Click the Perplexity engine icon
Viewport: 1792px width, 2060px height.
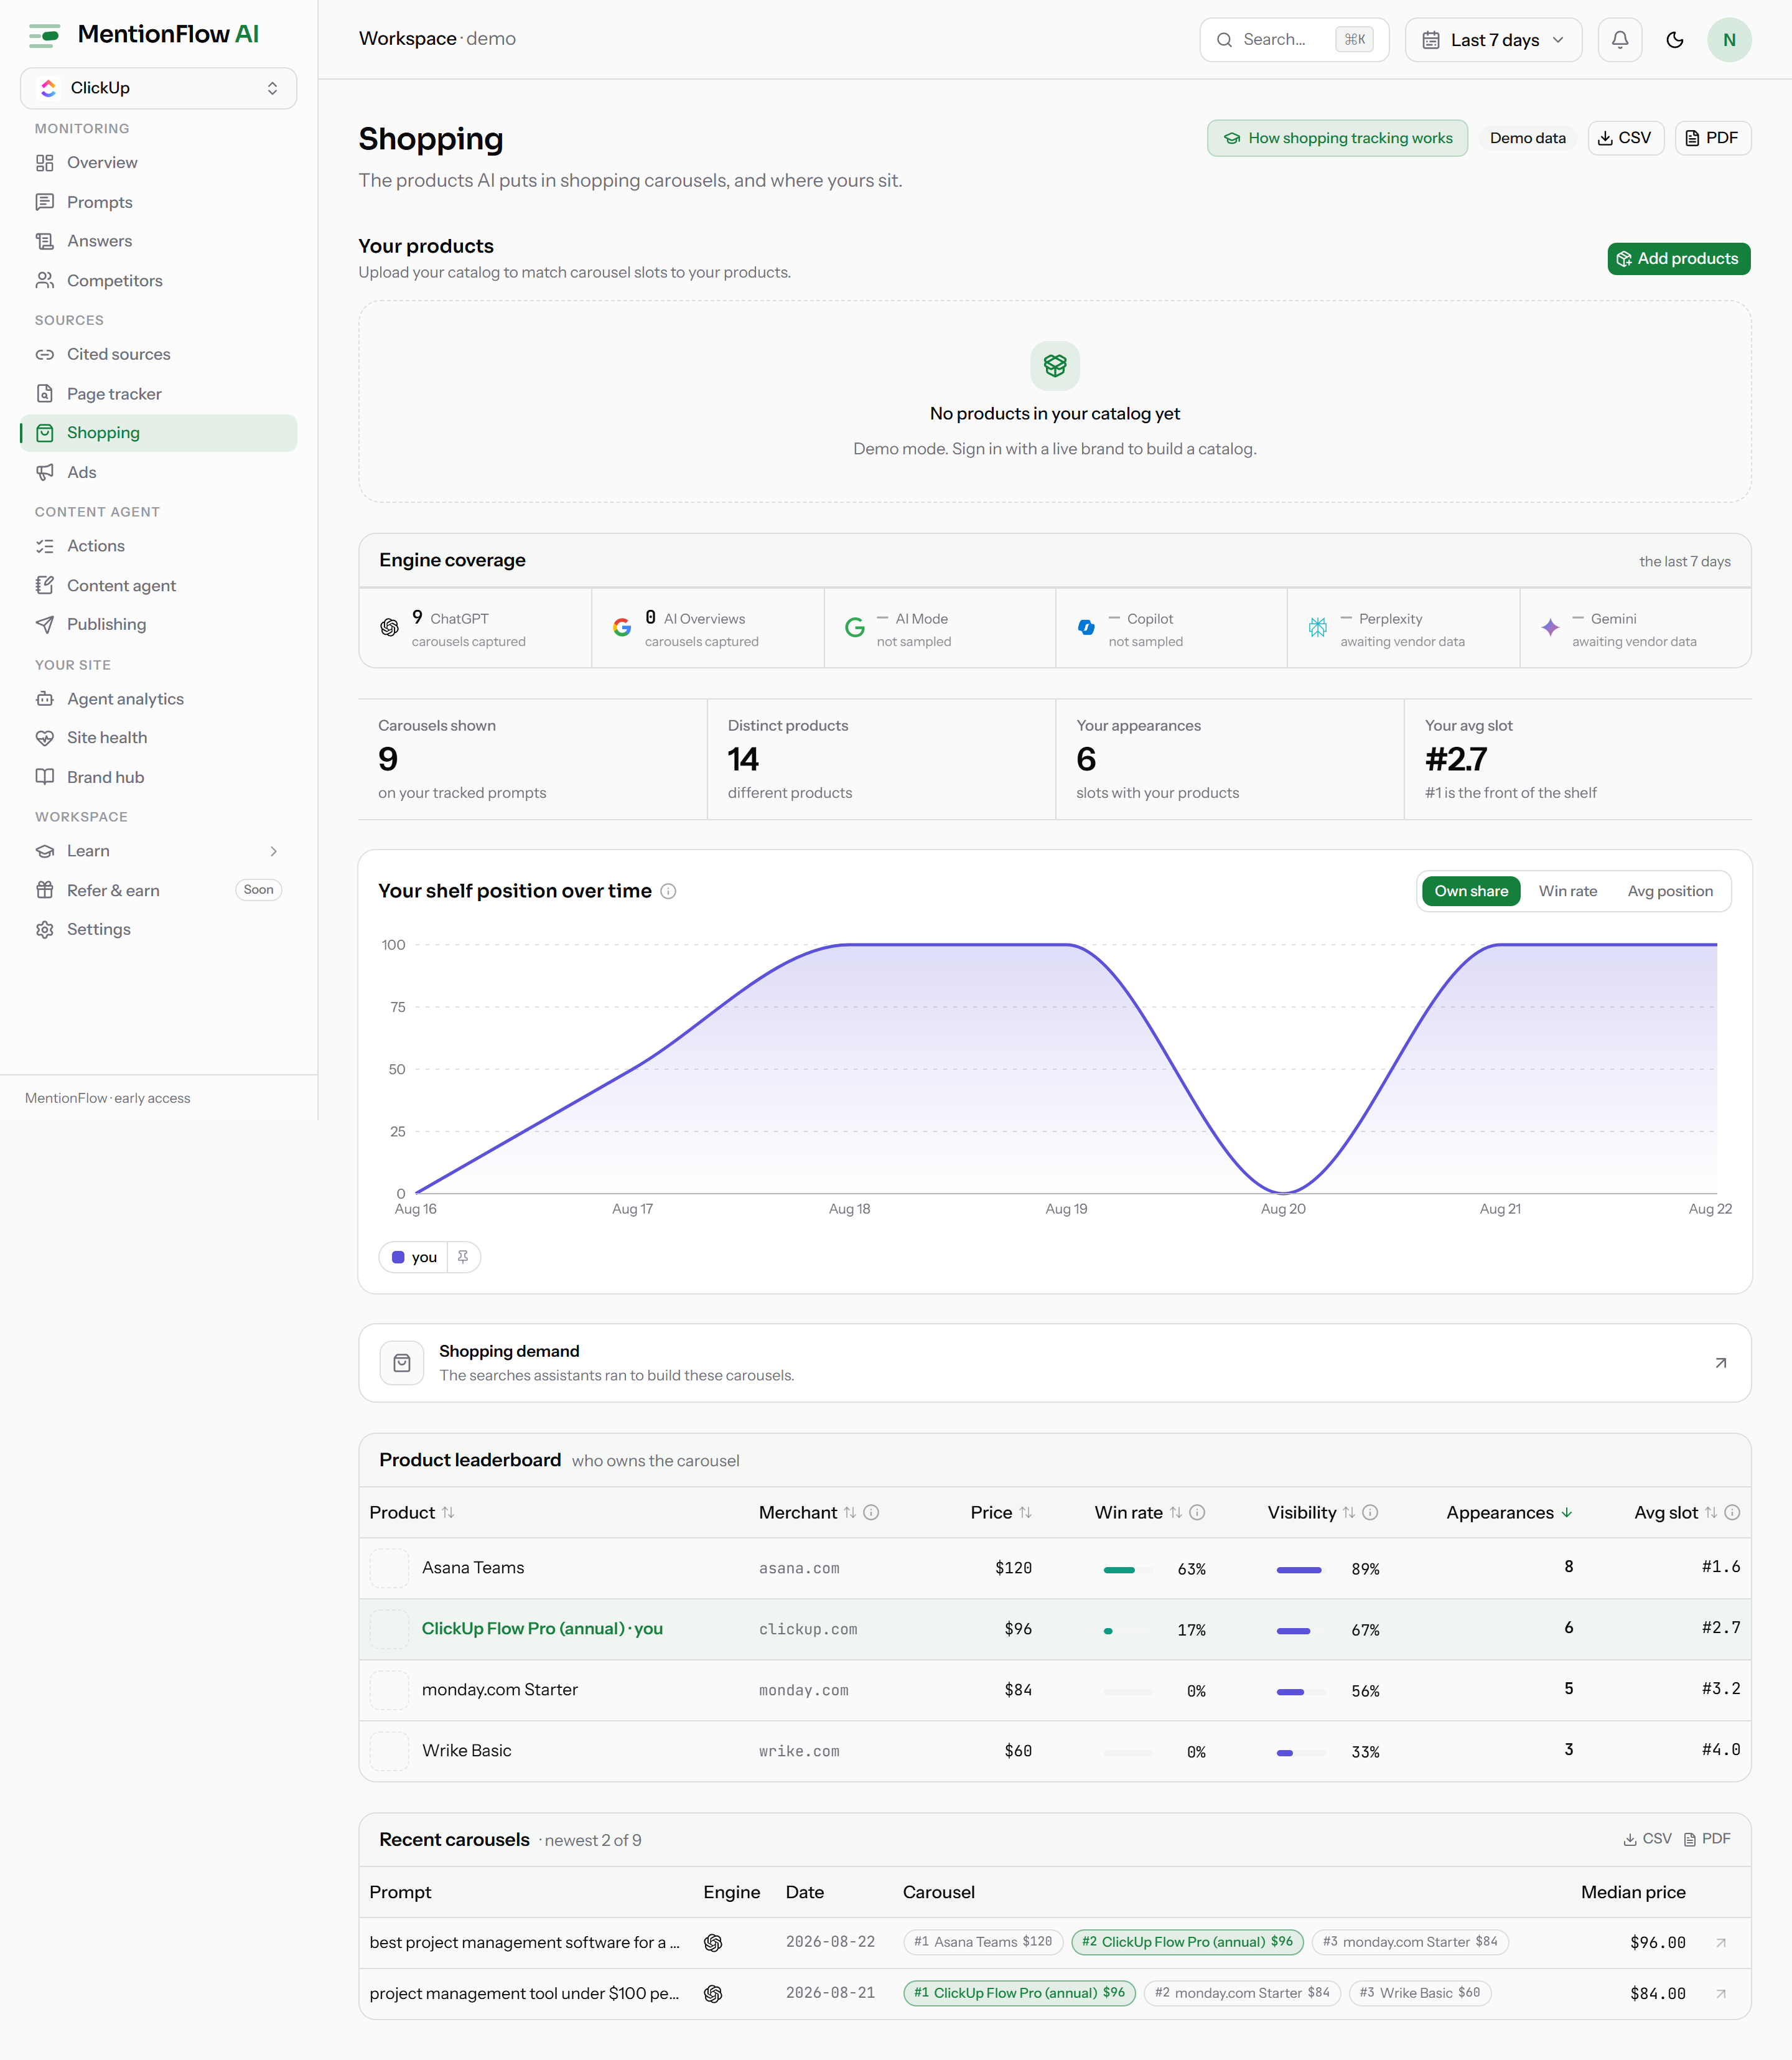pos(1318,627)
